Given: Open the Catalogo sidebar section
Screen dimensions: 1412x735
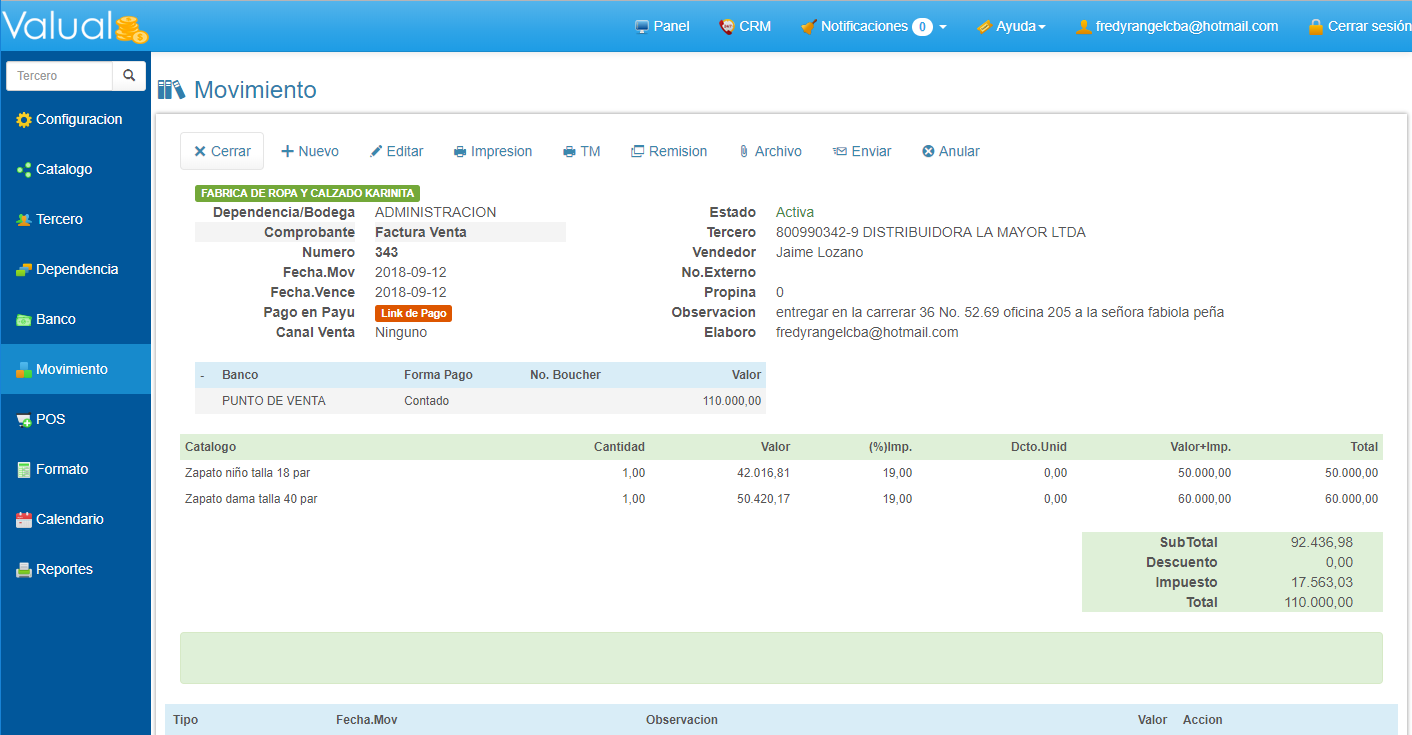Looking at the screenshot, I should coord(64,169).
